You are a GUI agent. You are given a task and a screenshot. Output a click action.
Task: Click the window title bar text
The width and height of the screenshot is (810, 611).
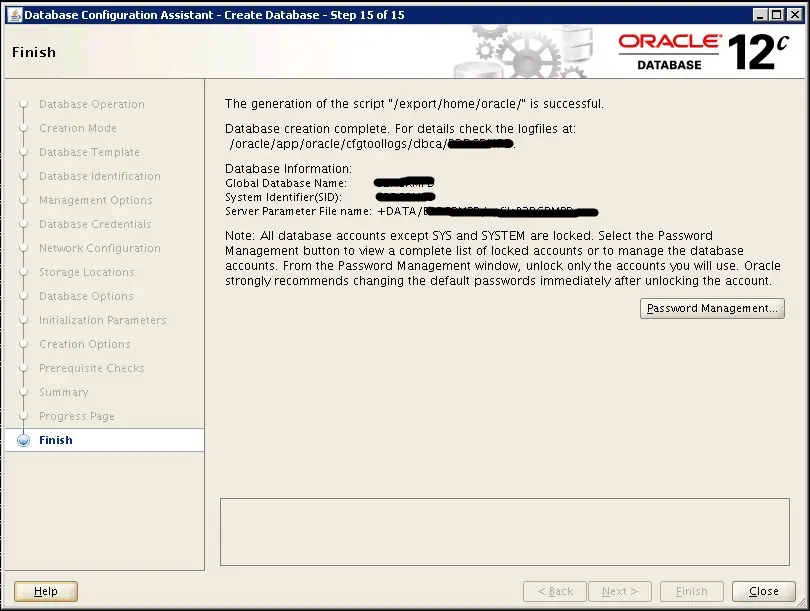pyautogui.click(x=214, y=15)
